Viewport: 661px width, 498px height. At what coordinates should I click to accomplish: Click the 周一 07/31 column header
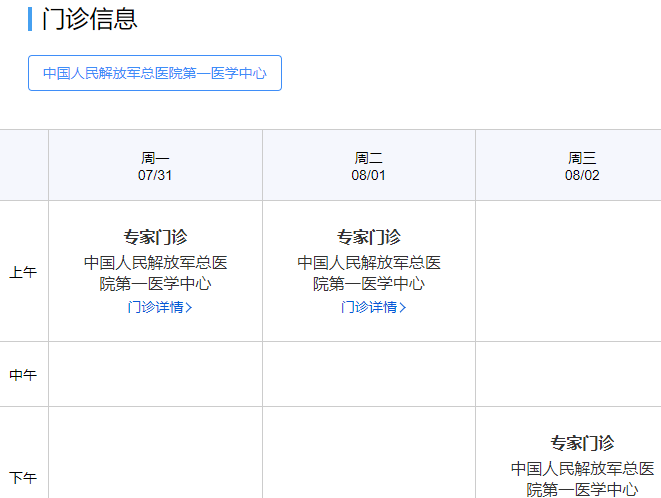(x=155, y=166)
